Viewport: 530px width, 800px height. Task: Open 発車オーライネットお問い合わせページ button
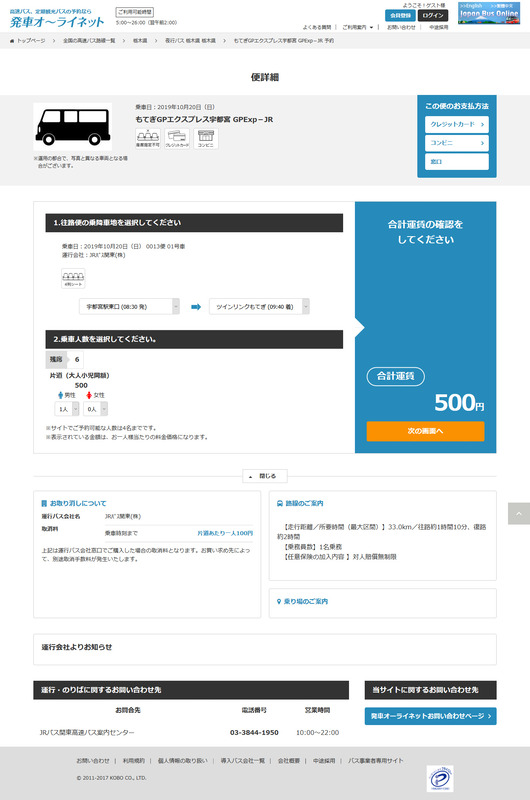point(431,716)
